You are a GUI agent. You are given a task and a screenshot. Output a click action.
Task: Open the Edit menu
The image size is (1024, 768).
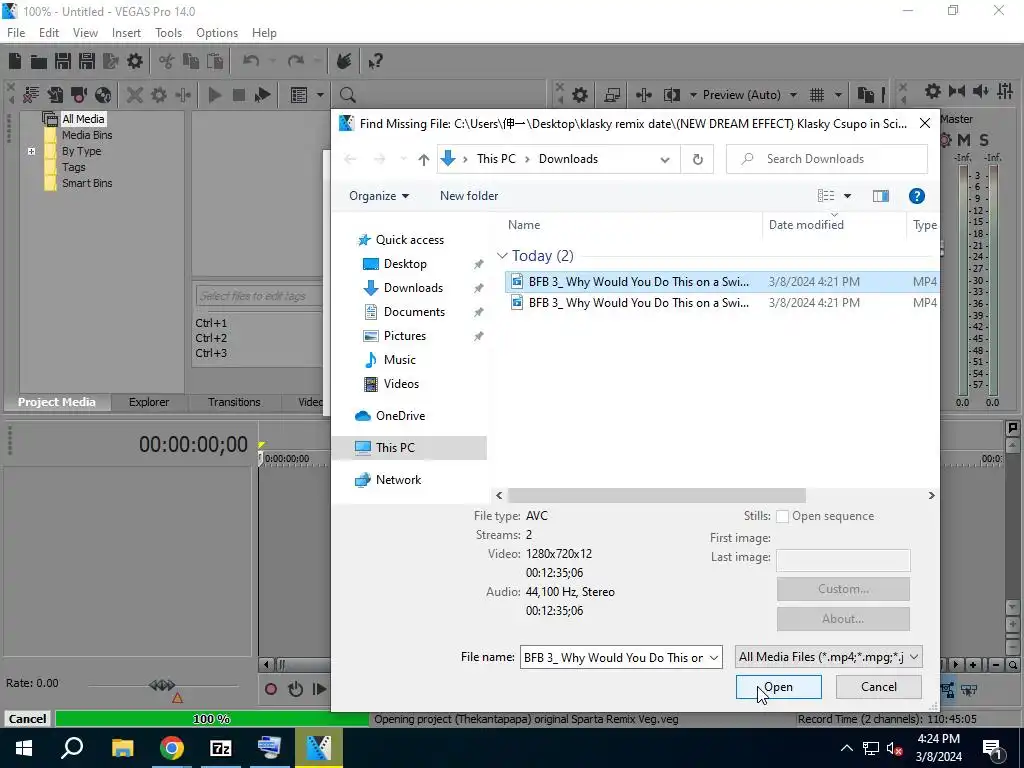click(x=48, y=33)
